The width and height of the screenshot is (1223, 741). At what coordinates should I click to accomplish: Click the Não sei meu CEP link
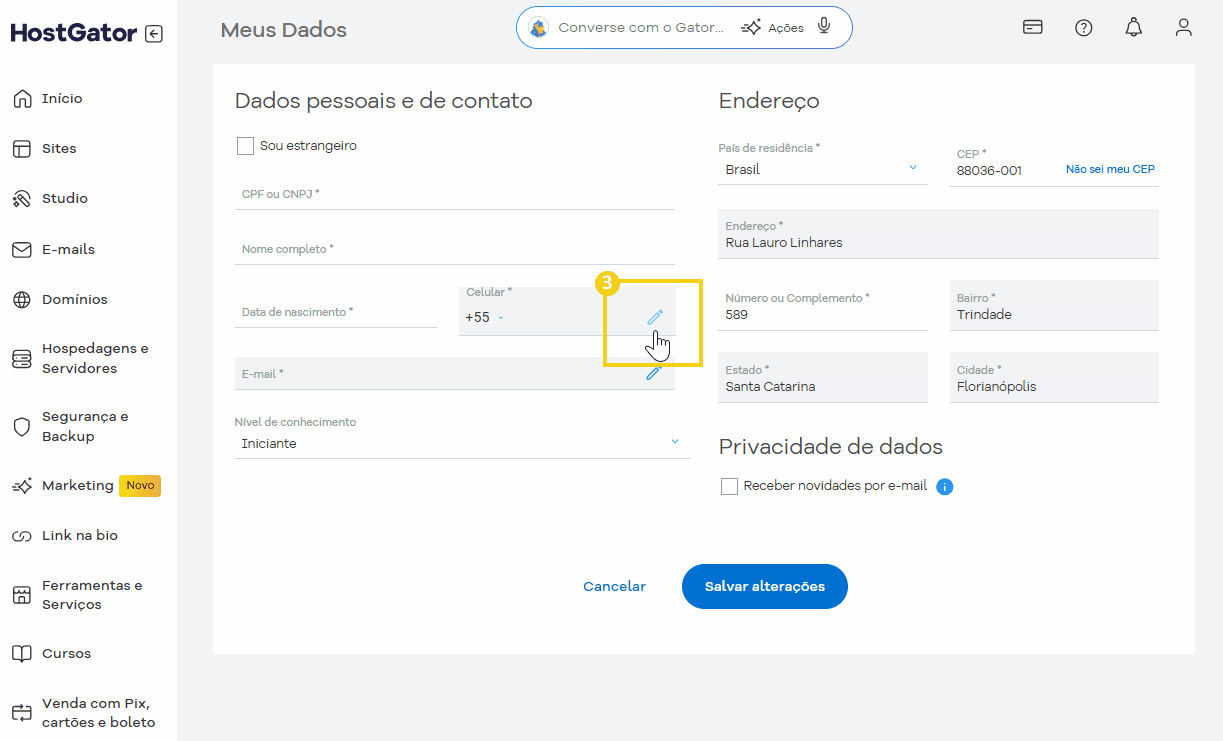click(x=1110, y=170)
